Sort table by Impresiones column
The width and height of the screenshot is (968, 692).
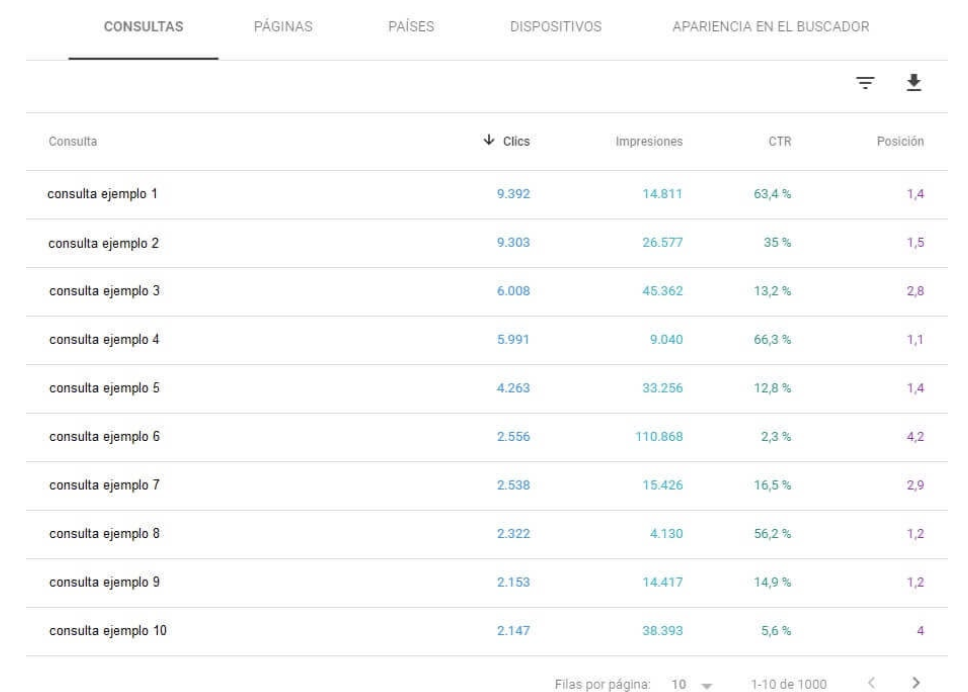click(x=648, y=143)
